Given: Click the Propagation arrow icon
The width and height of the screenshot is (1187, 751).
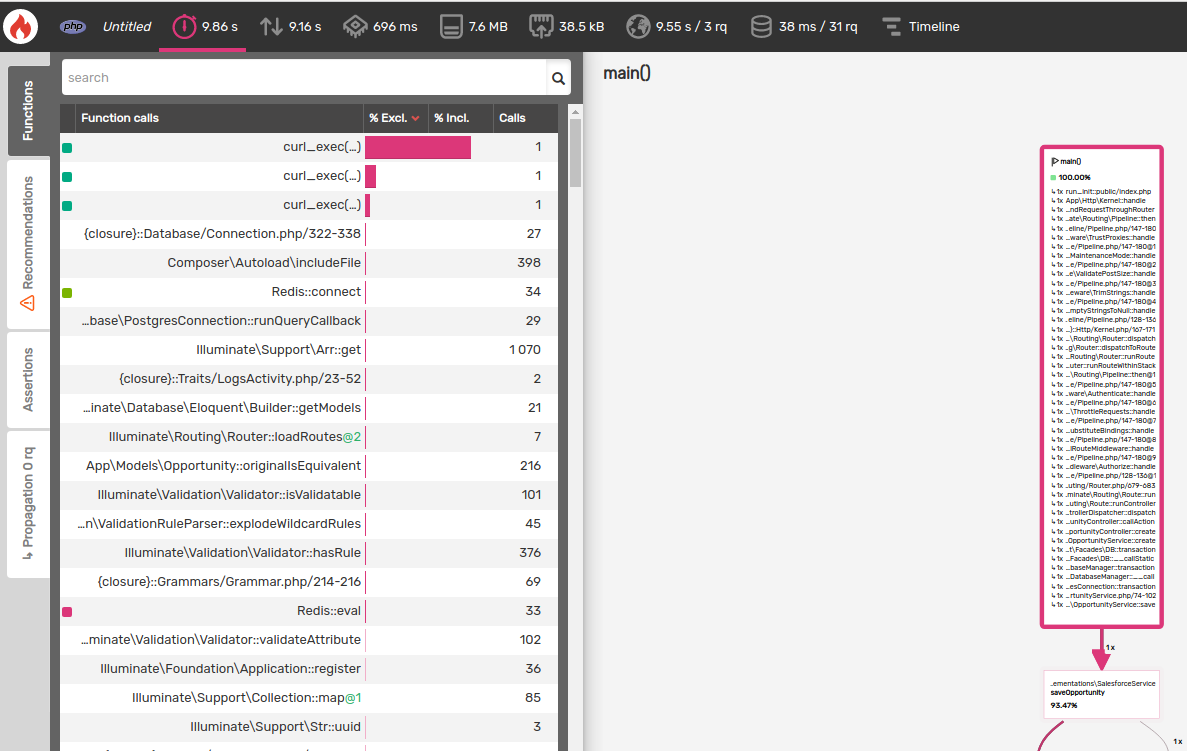Looking at the screenshot, I should (x=28, y=555).
